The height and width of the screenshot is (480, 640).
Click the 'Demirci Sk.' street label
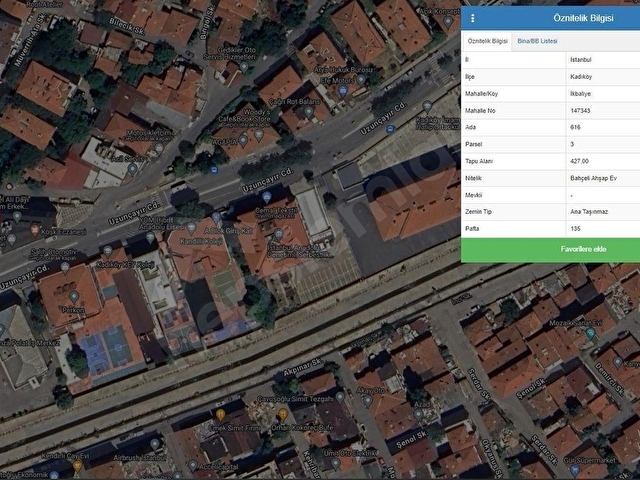(609, 378)
